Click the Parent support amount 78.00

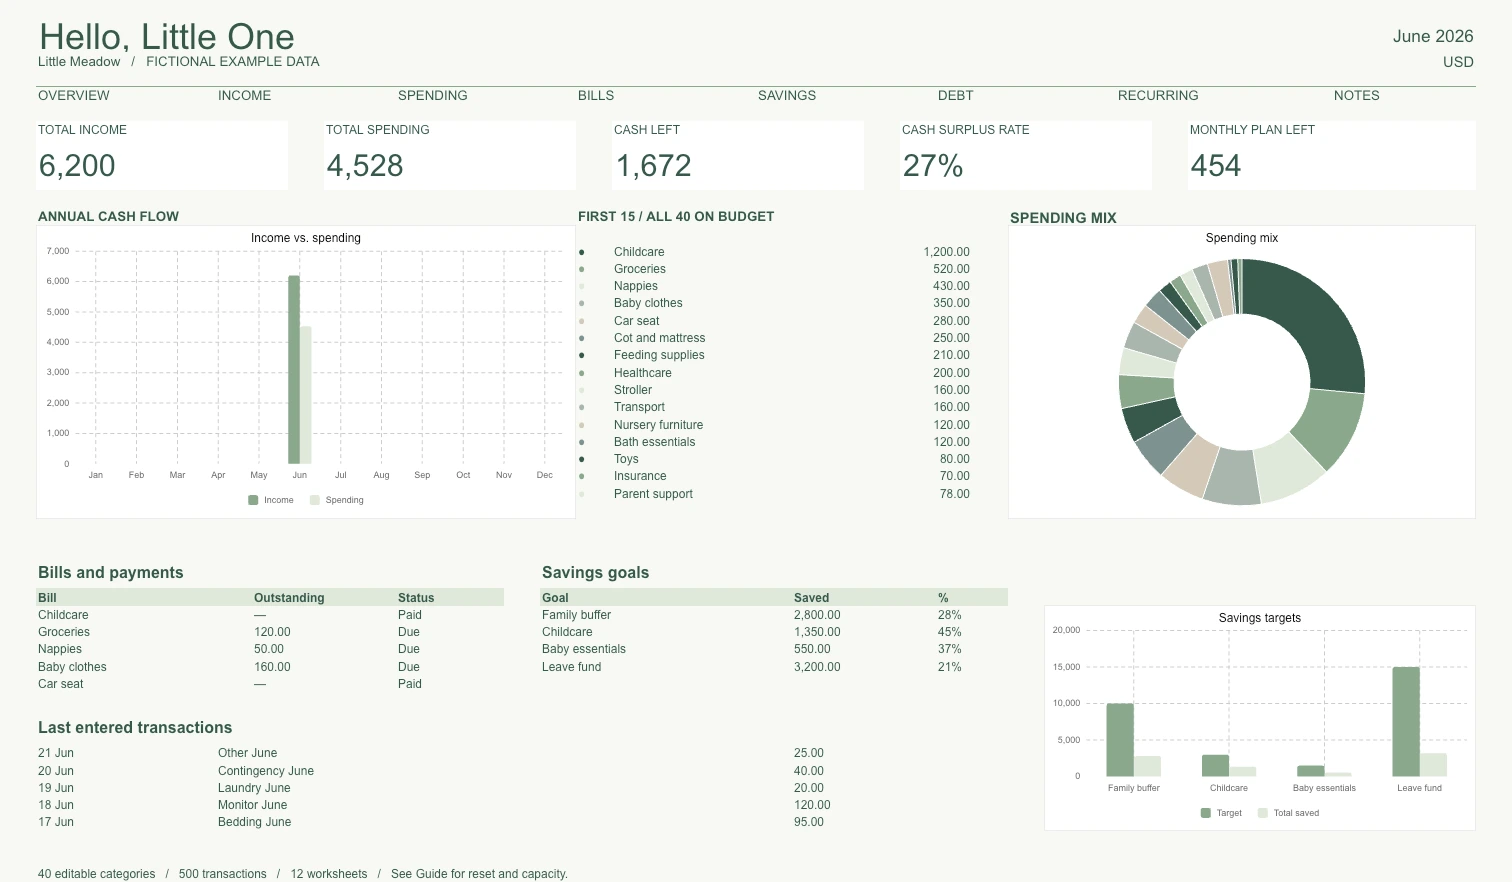[x=954, y=494]
